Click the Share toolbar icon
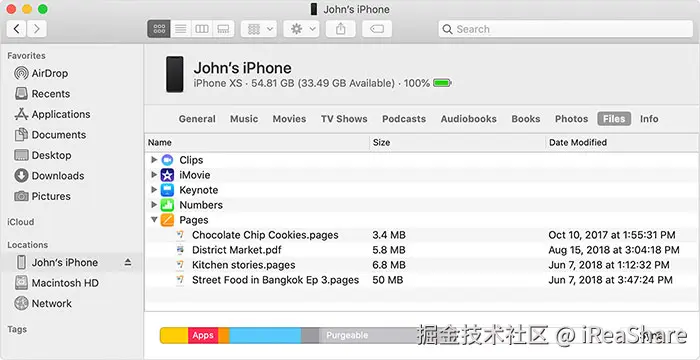Image resolution: width=700 pixels, height=360 pixels. pyautogui.click(x=341, y=29)
